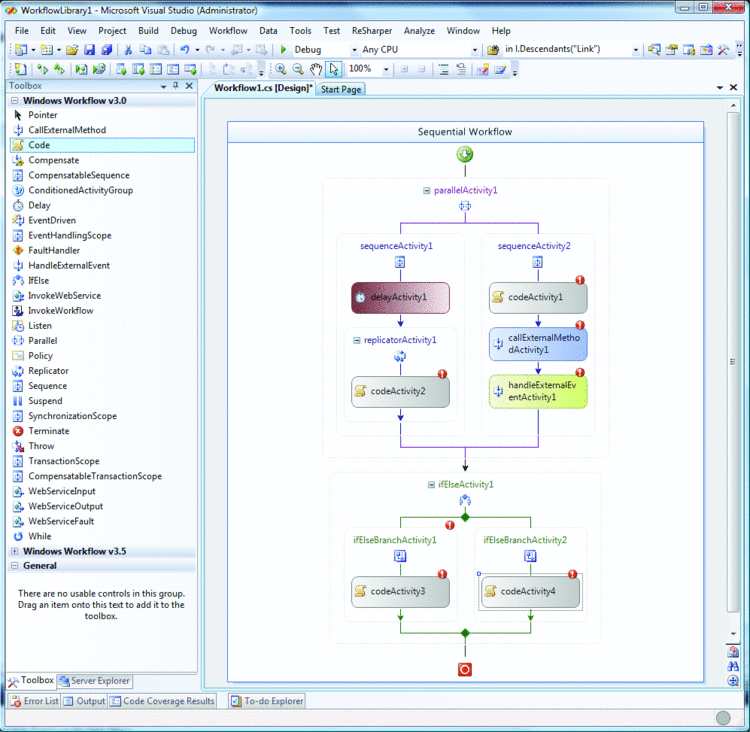Click the Sequential Workflow header
The height and width of the screenshot is (732, 750).
pos(465,132)
